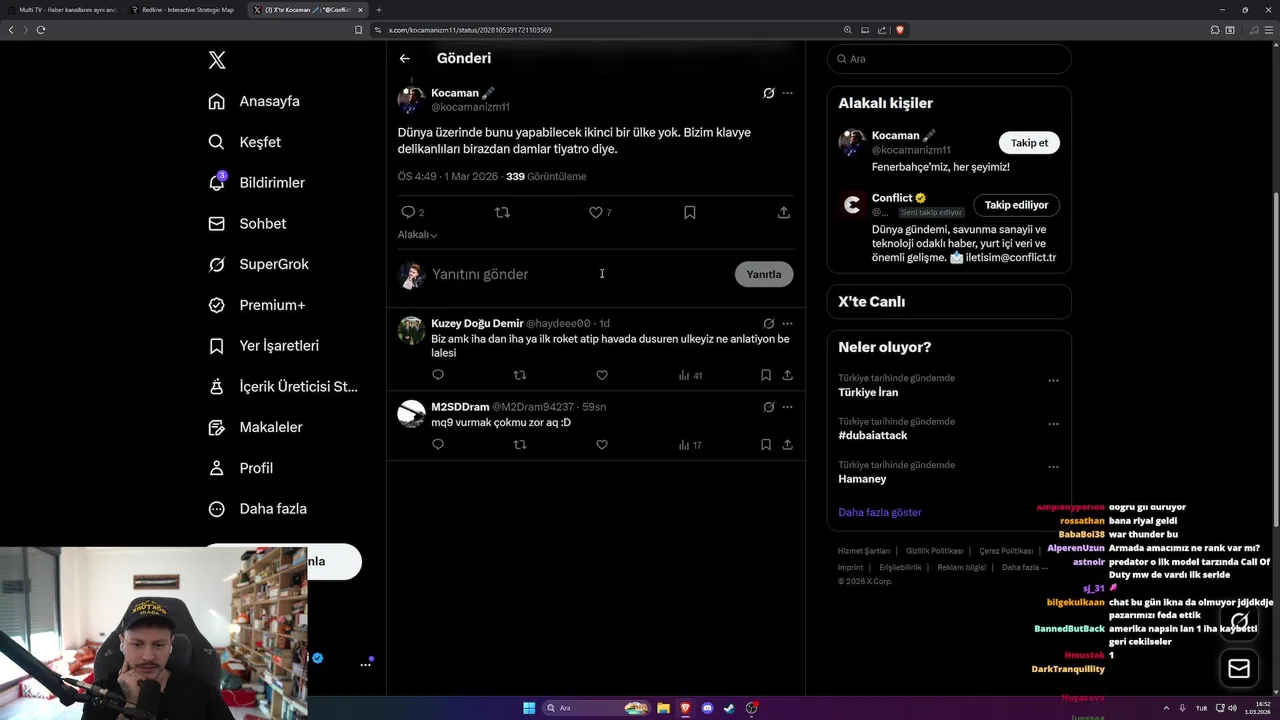Reply to M2SDDram's comment
Viewport: 1280px width, 720px height.
point(438,445)
